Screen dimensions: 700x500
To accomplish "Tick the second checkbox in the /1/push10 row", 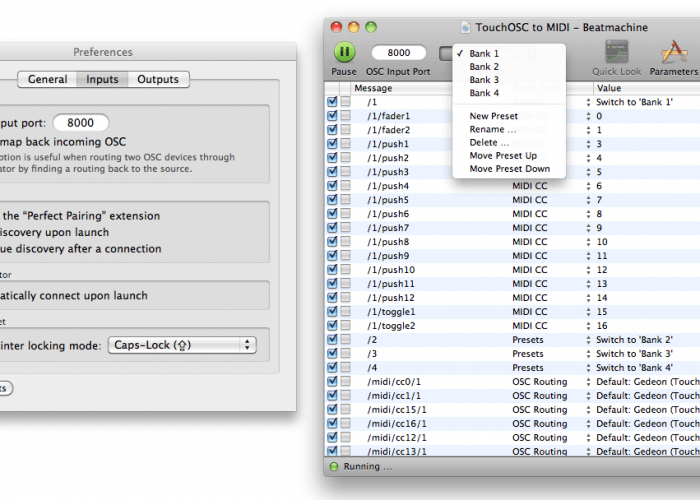I will coord(346,269).
